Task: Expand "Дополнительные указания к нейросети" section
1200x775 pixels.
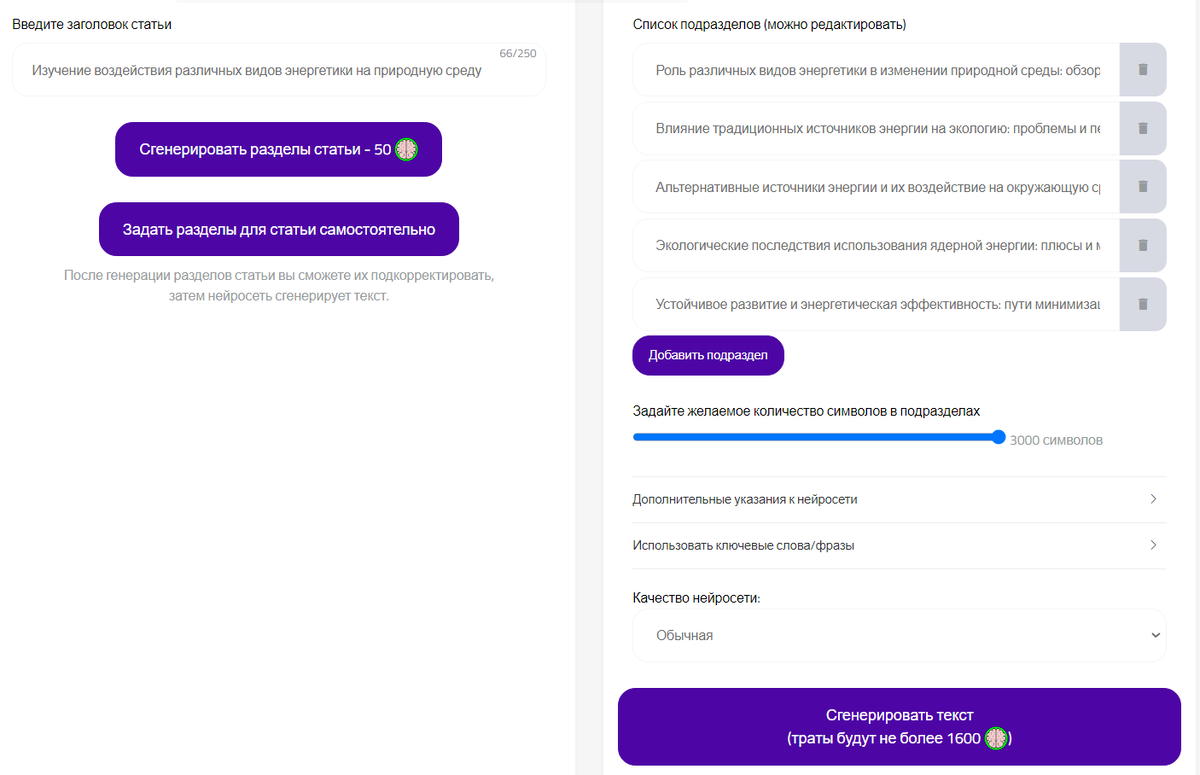Action: coord(898,498)
